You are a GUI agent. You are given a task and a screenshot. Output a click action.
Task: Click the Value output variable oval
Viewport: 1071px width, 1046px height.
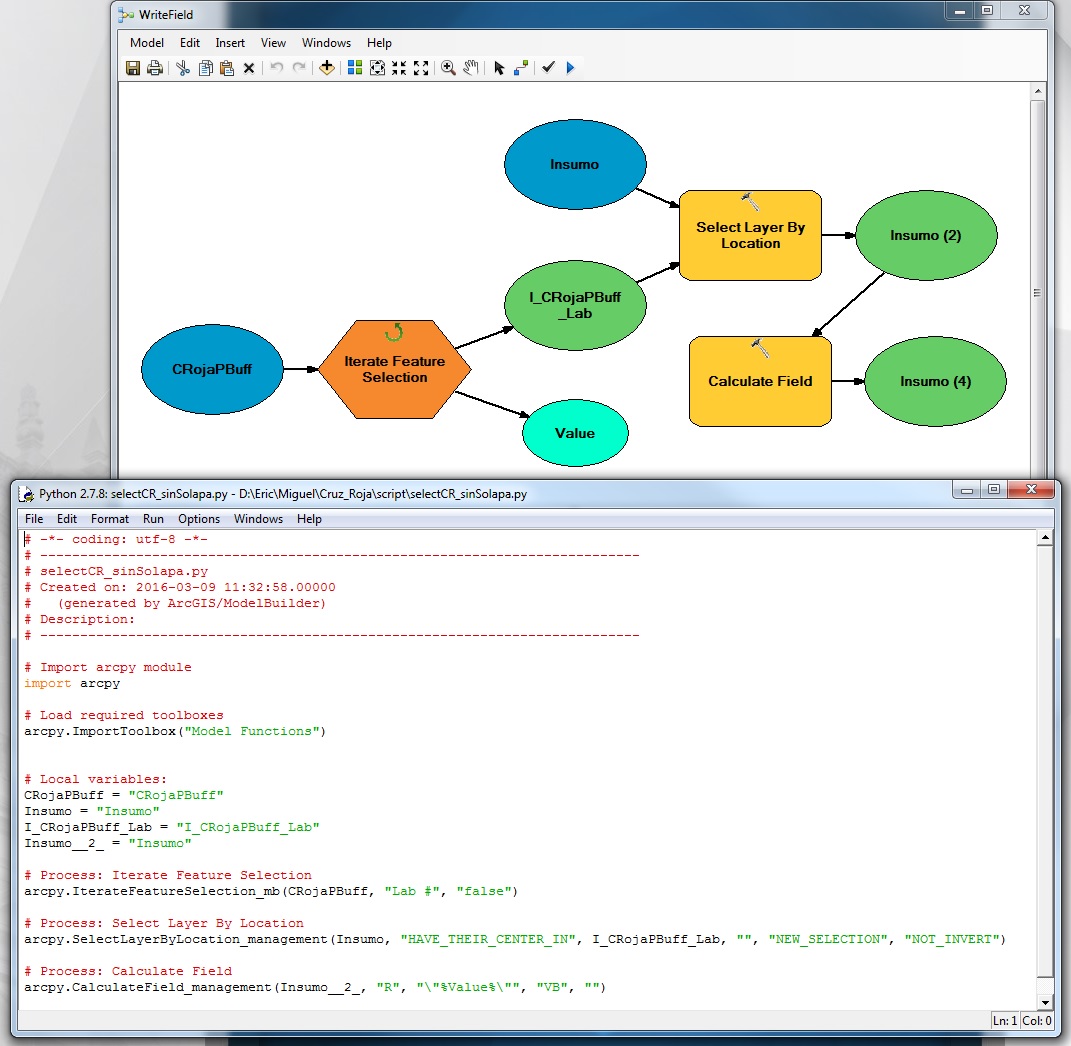pos(574,433)
